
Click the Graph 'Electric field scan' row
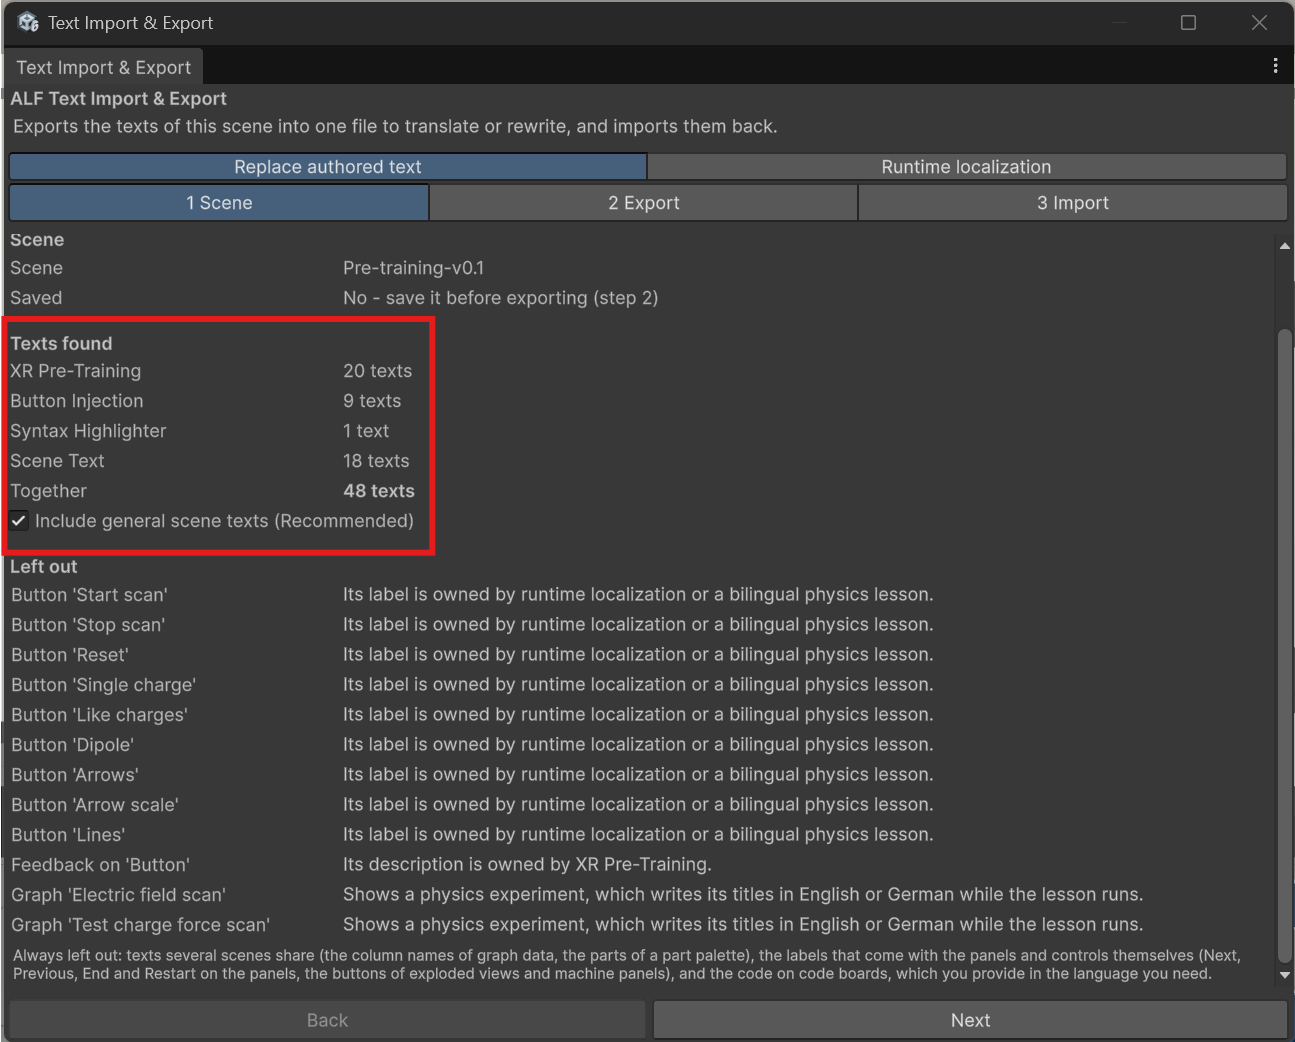click(x=577, y=895)
